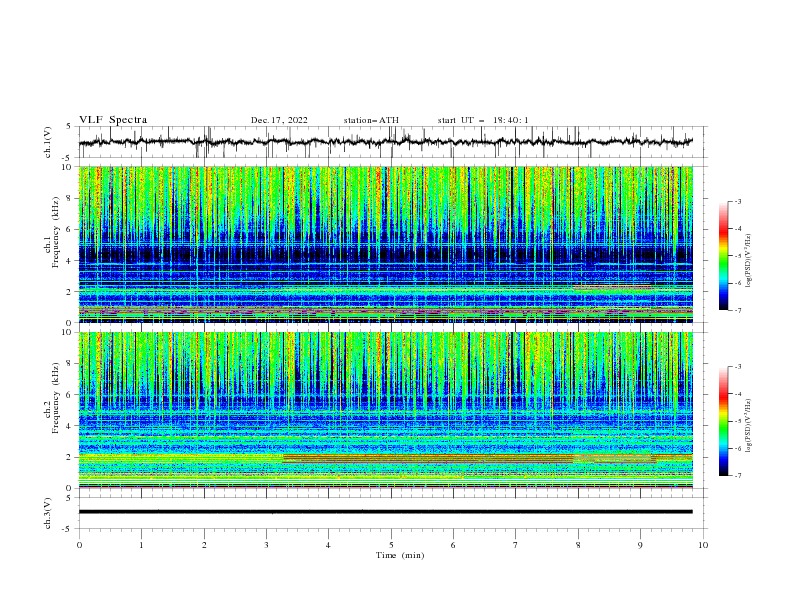Click the time axis tick label '3'
Viewport: 792px width, 612px height.
coord(266,545)
